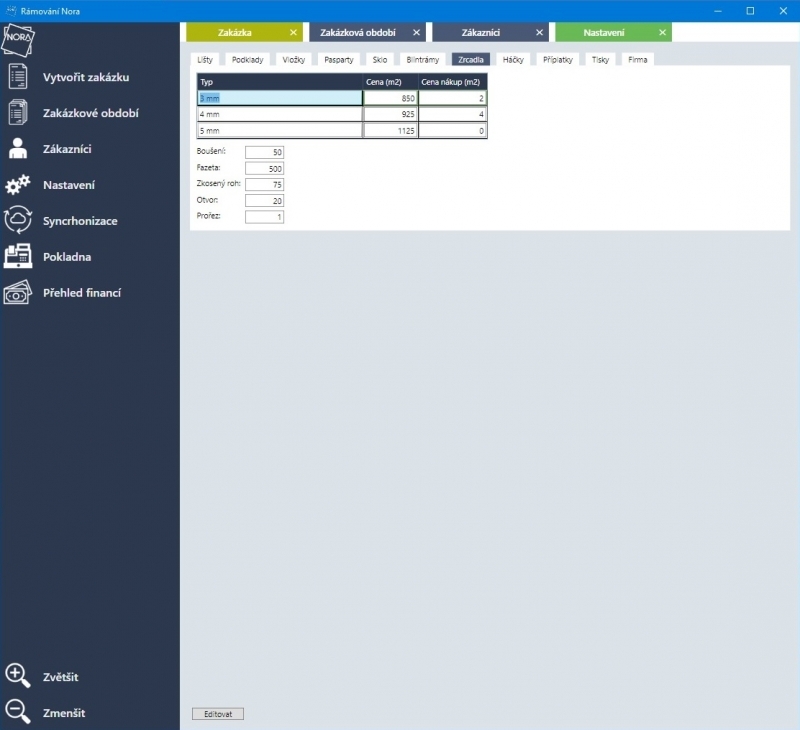Click the Vytvořit zakázku document icon

pos(18,77)
